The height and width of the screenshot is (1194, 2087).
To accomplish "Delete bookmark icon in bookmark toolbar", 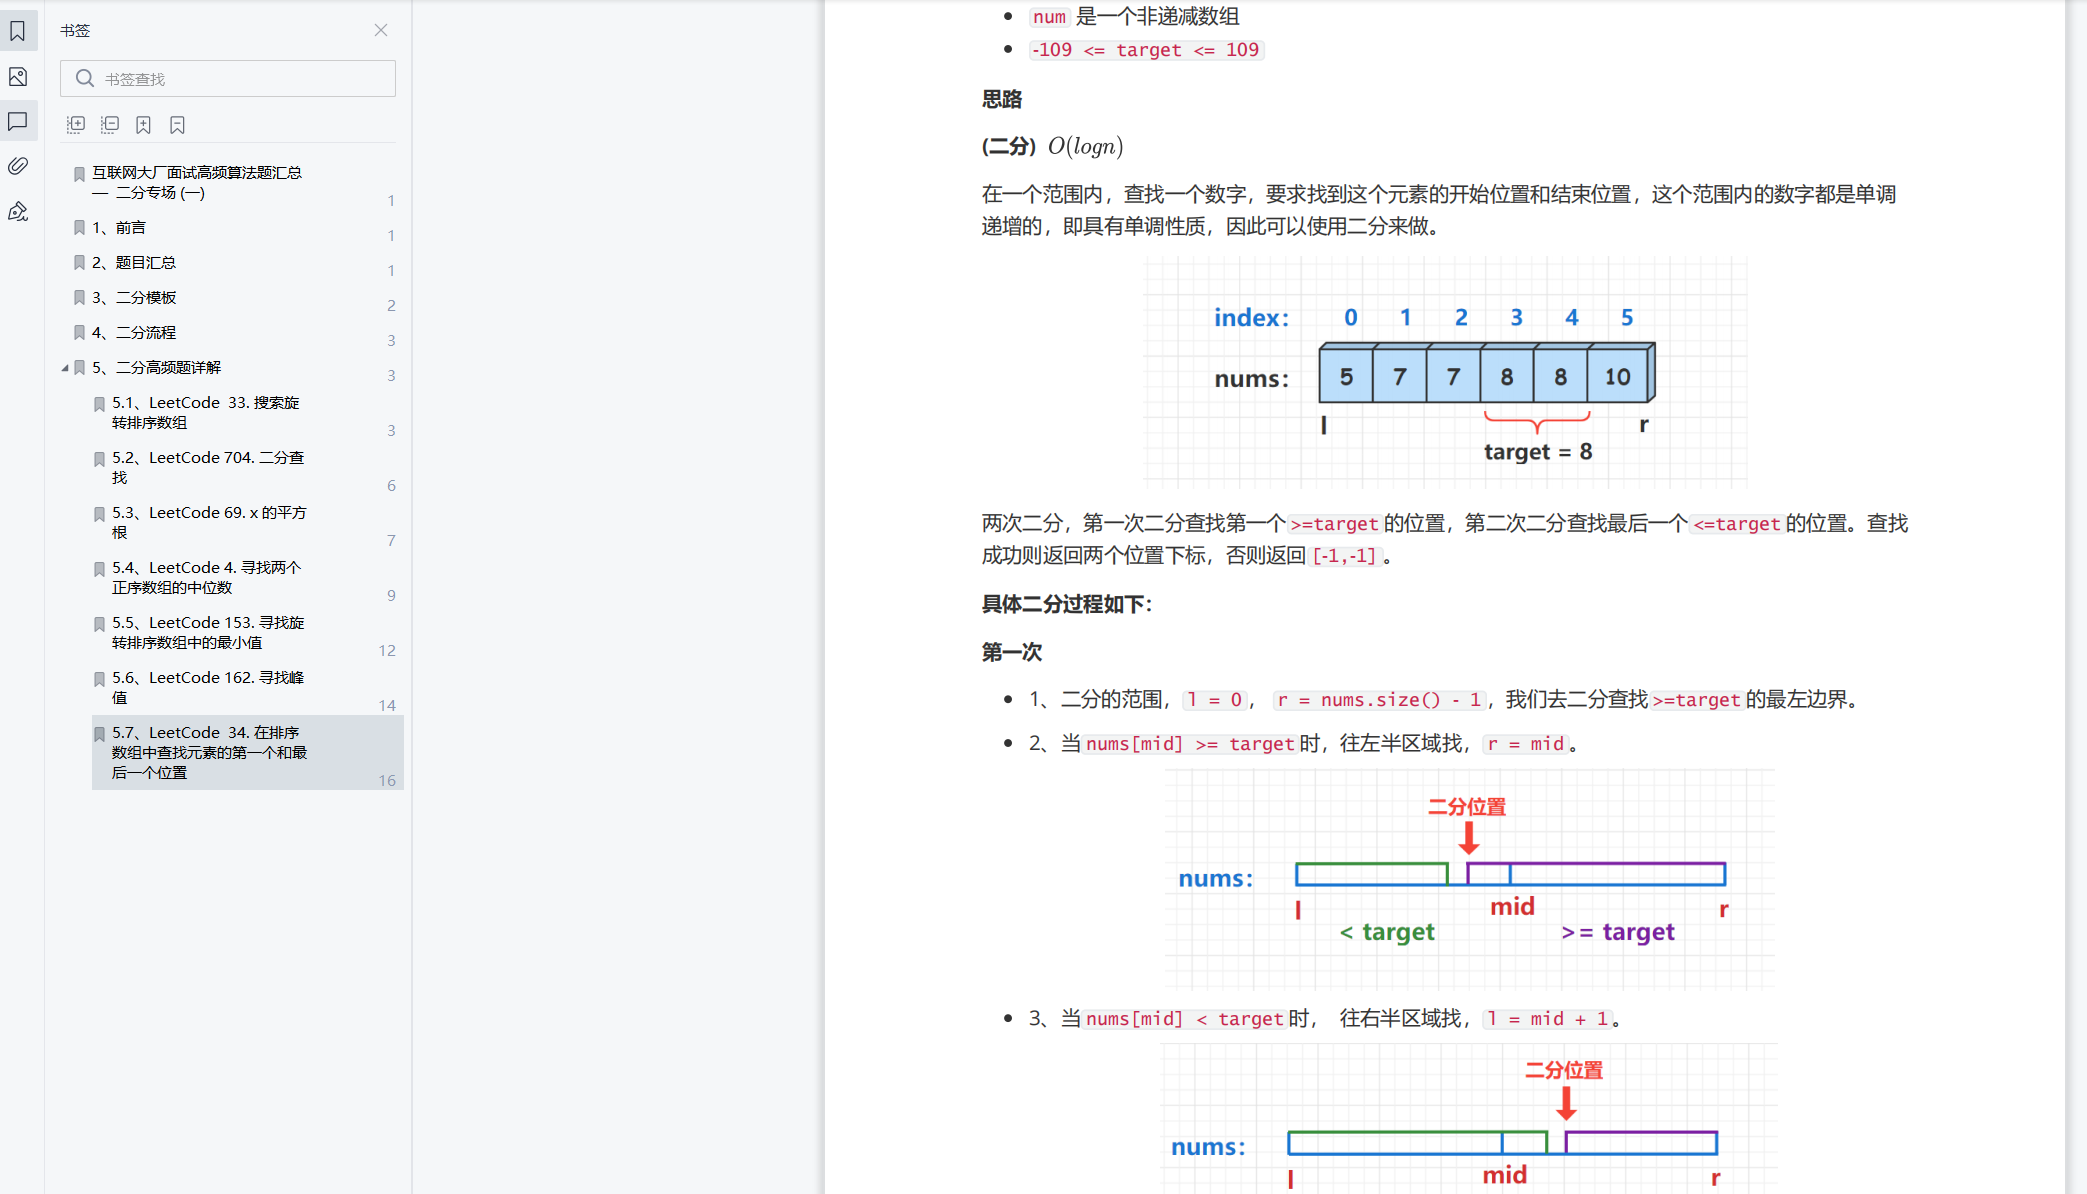I will point(177,124).
